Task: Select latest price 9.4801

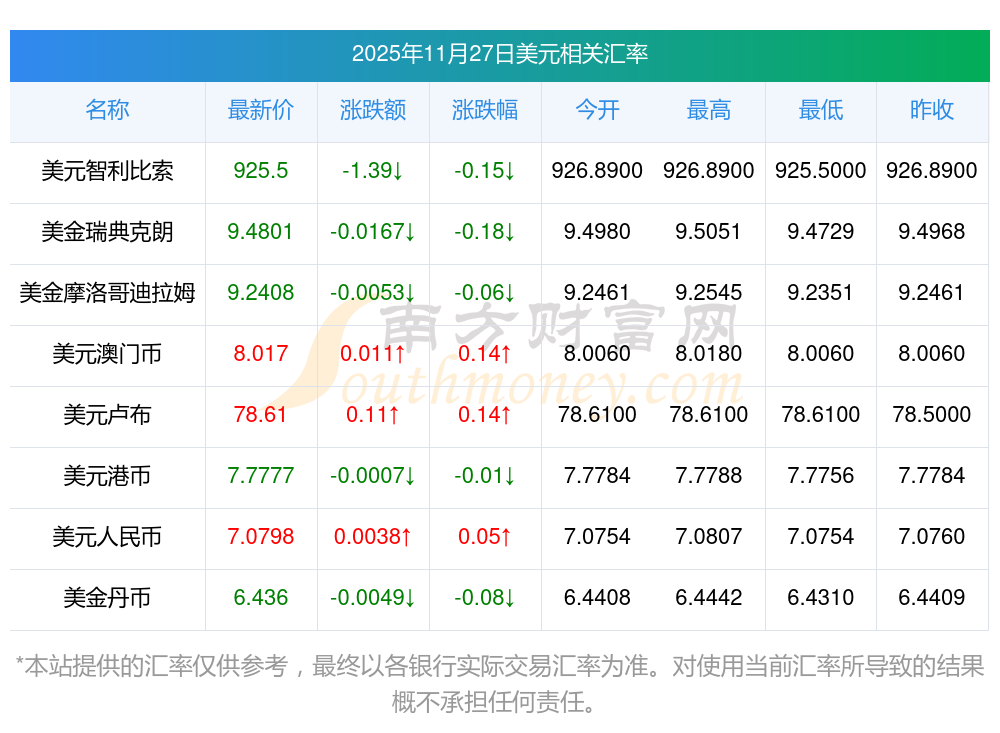Action: click(x=260, y=232)
